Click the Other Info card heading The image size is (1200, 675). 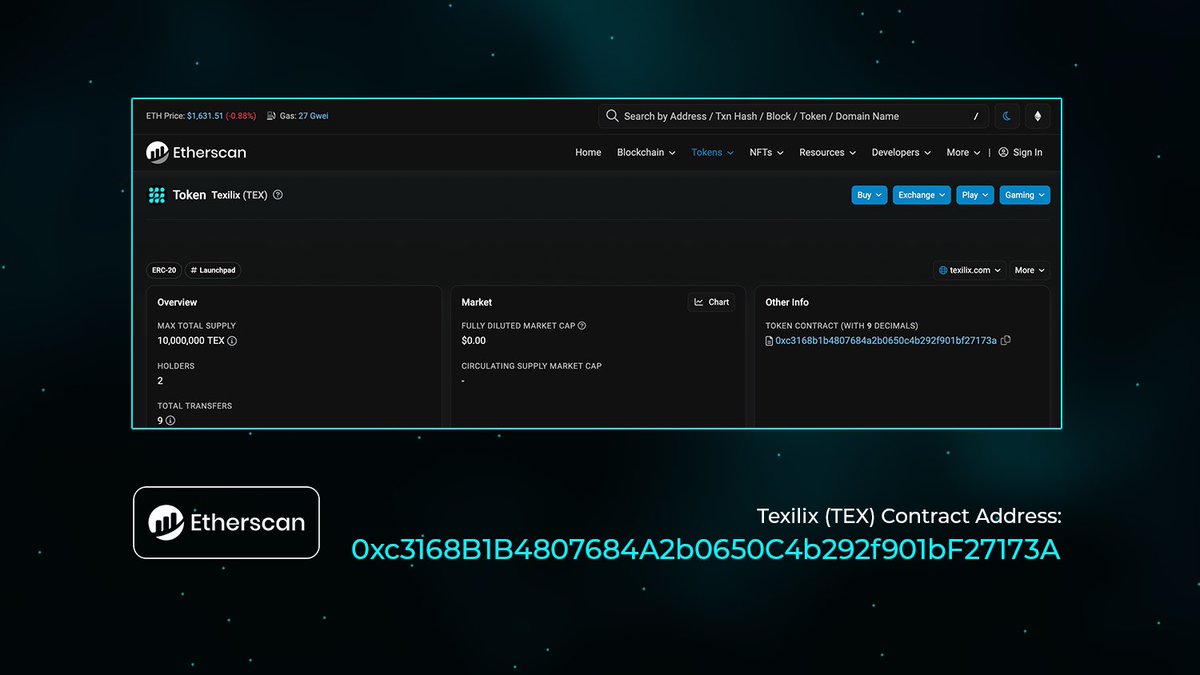[787, 302]
